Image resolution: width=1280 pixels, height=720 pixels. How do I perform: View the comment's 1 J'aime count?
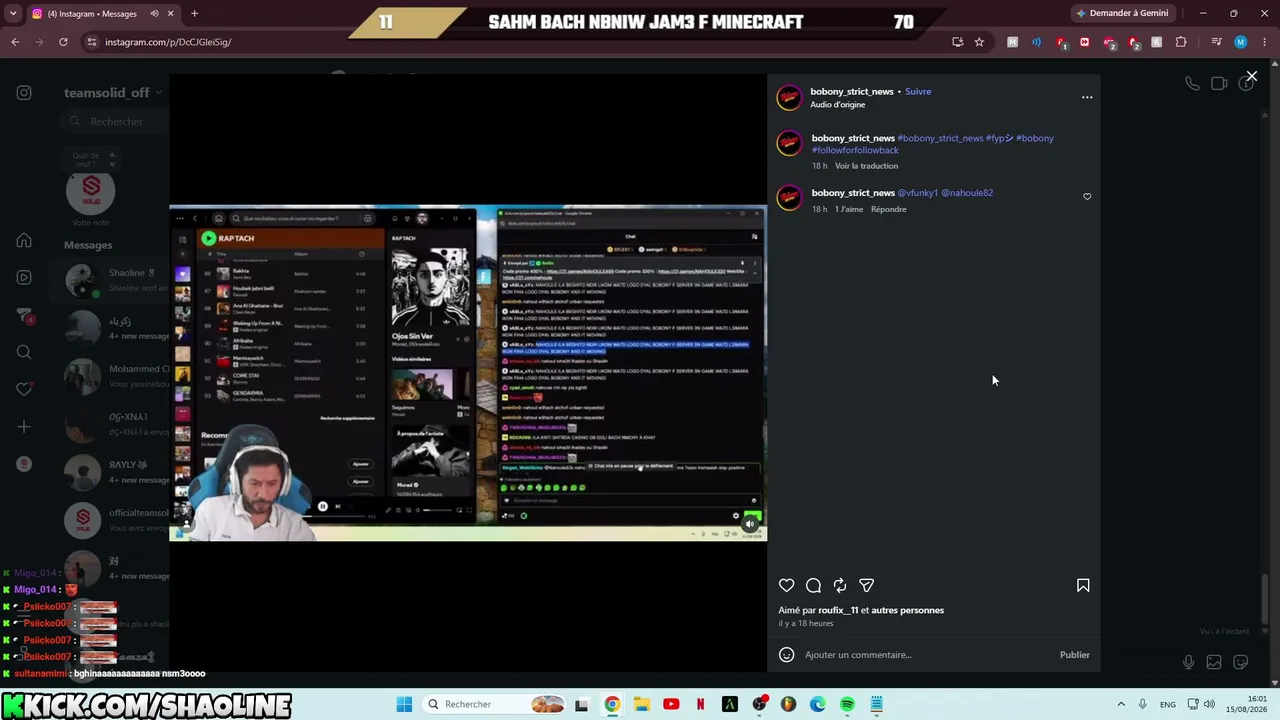tap(849, 209)
